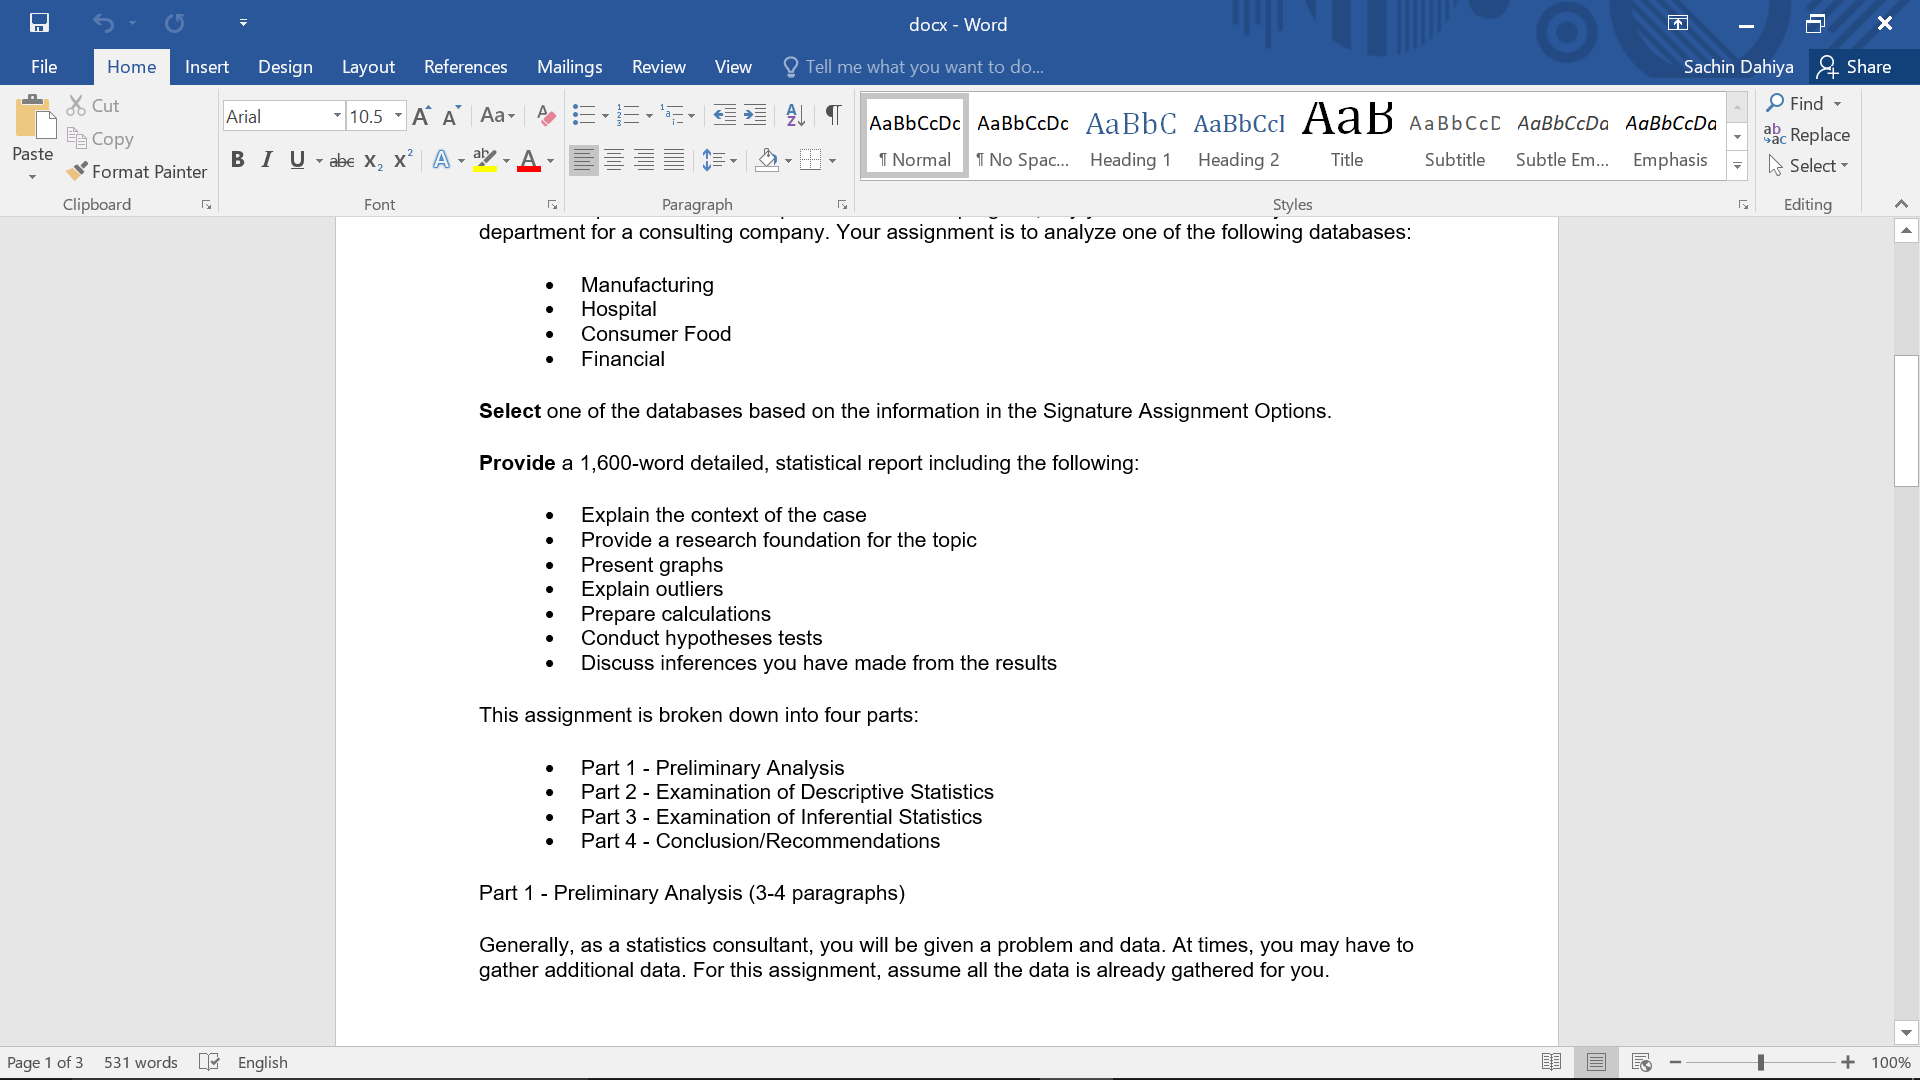Image resolution: width=1920 pixels, height=1080 pixels.
Task: Click the Share button
Action: coord(1855,67)
